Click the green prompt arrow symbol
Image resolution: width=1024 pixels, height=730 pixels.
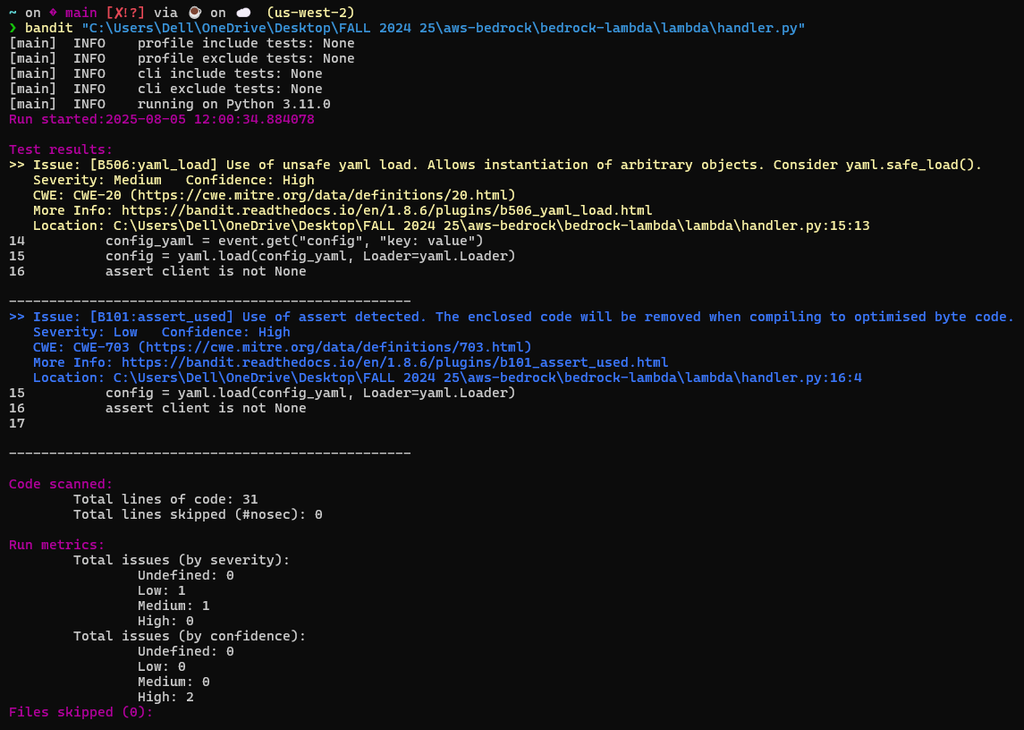[12, 28]
